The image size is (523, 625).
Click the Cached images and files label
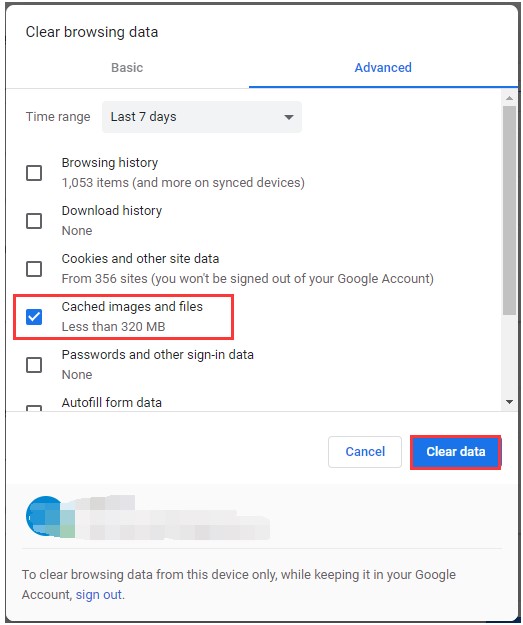tap(132, 307)
